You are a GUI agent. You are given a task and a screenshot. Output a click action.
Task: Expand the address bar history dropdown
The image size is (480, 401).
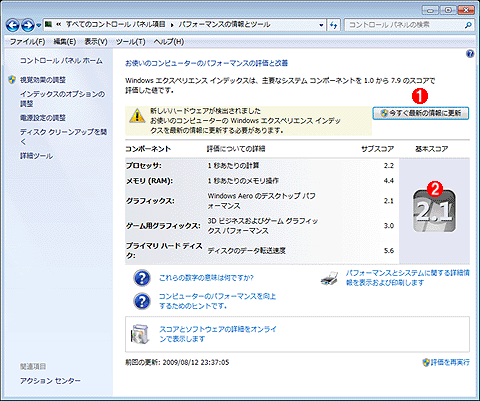pyautogui.click(x=321, y=25)
